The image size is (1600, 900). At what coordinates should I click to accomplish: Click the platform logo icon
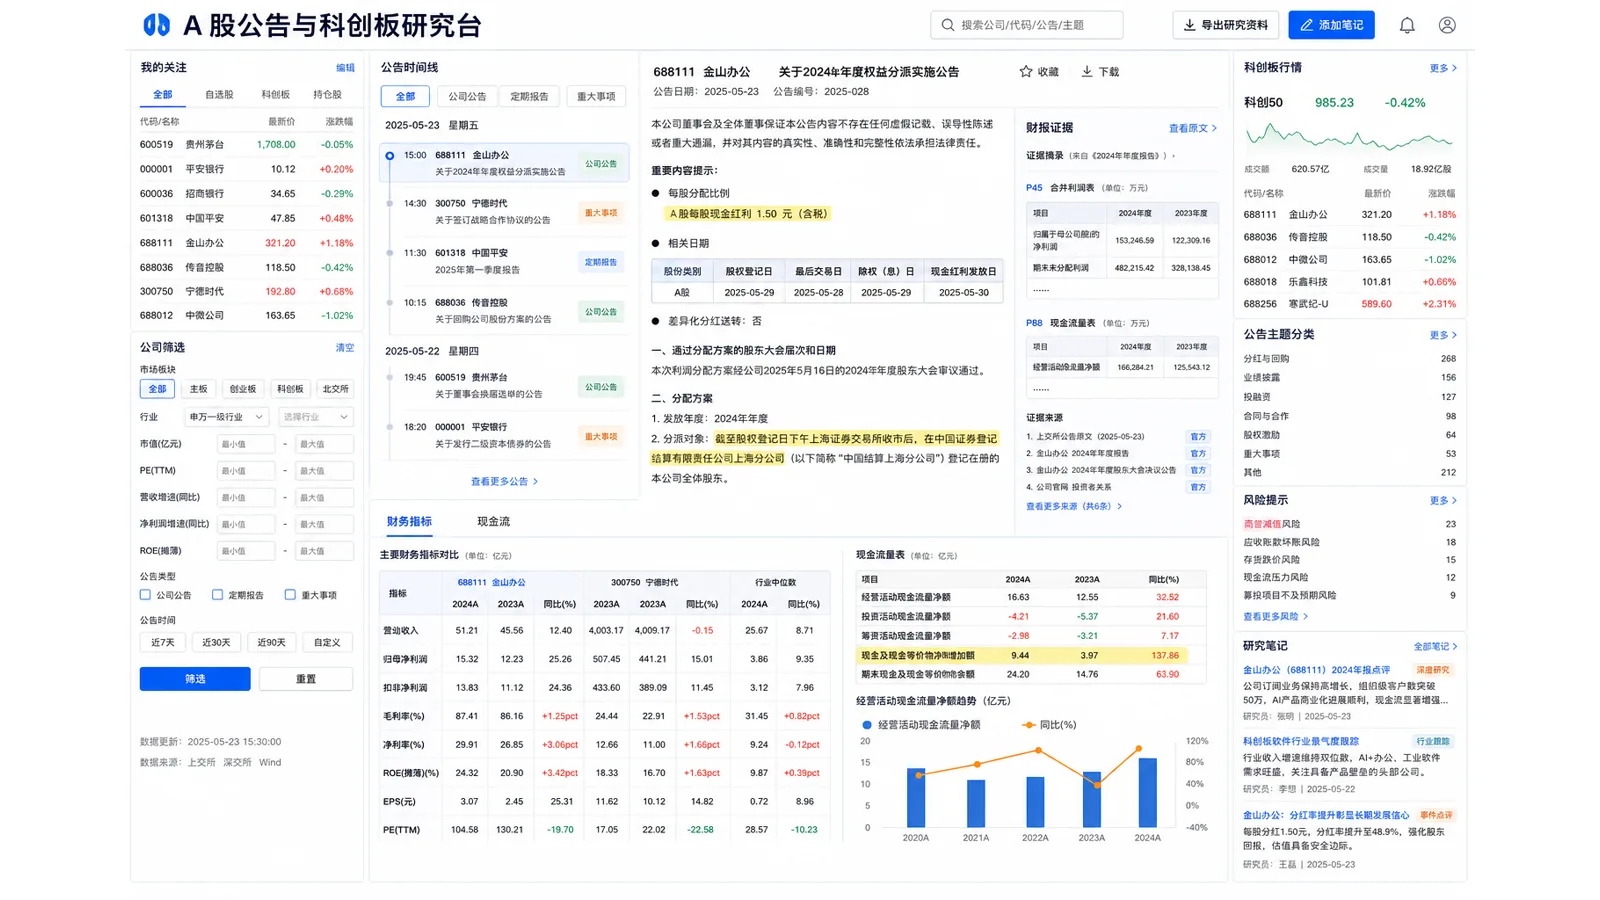pyautogui.click(x=156, y=25)
